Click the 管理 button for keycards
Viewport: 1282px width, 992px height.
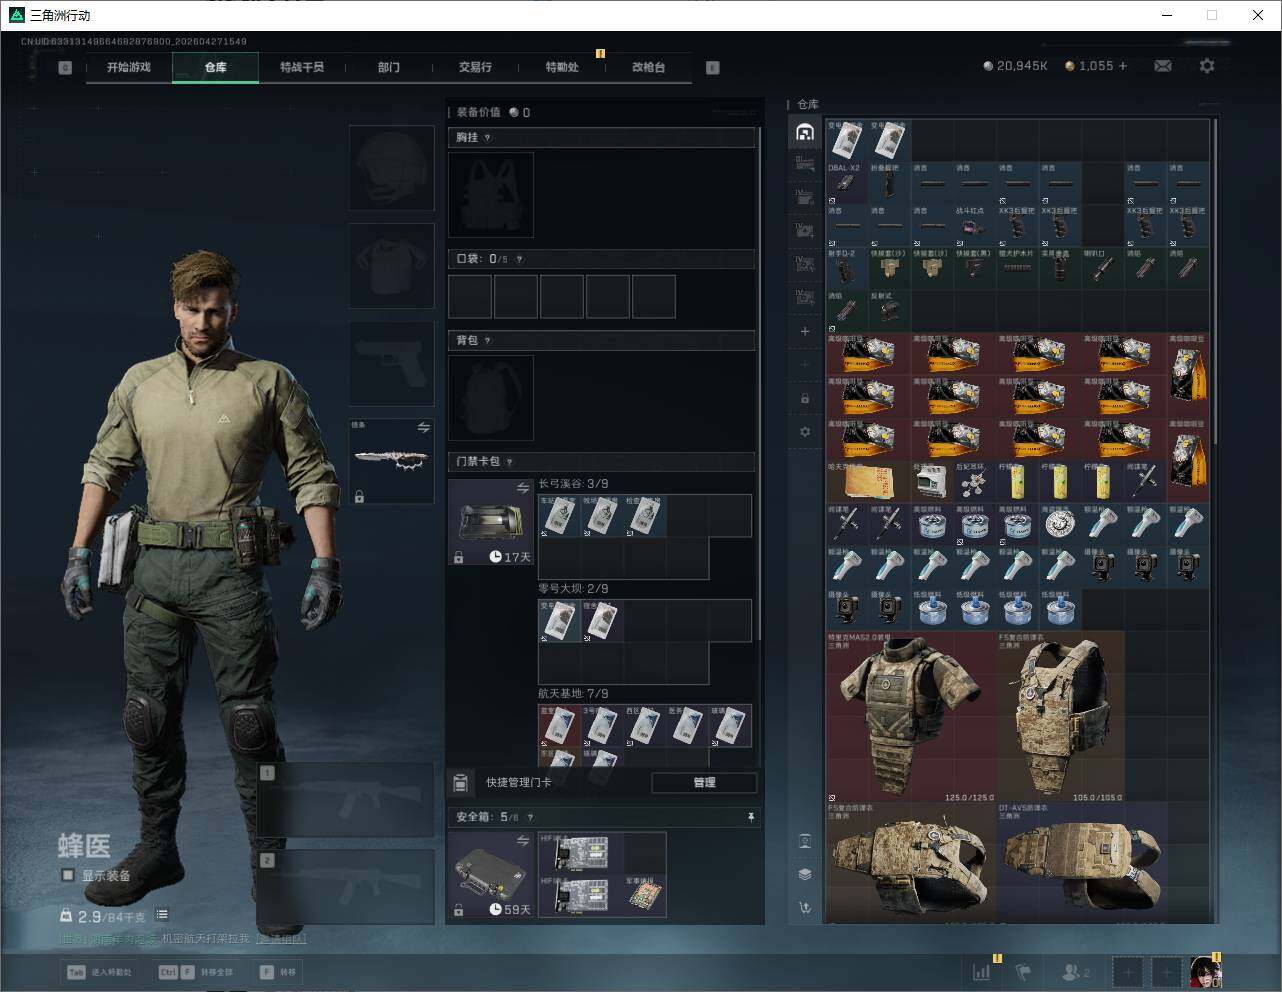(x=704, y=782)
